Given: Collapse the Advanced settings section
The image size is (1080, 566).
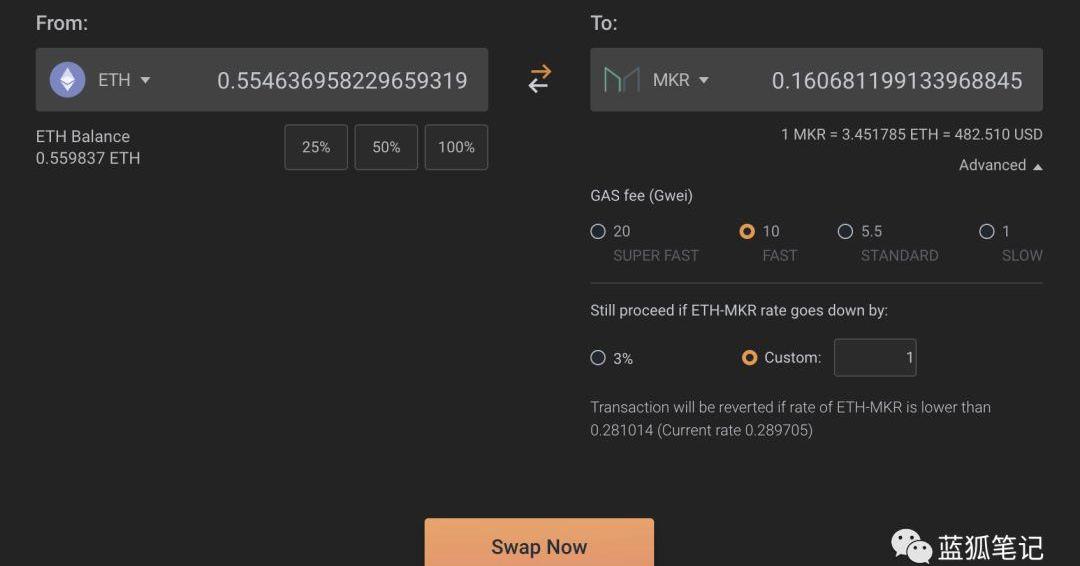Looking at the screenshot, I should (1000, 165).
